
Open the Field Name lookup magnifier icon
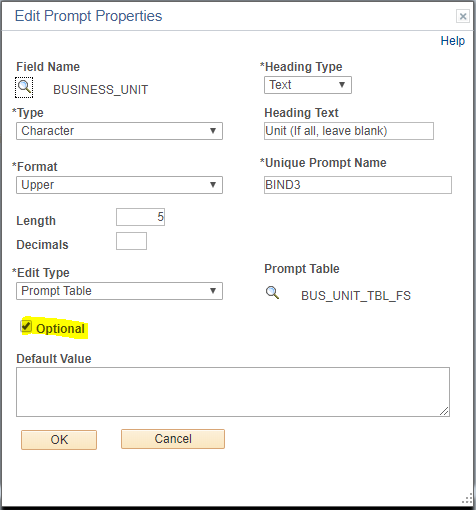pyautogui.click(x=24, y=87)
